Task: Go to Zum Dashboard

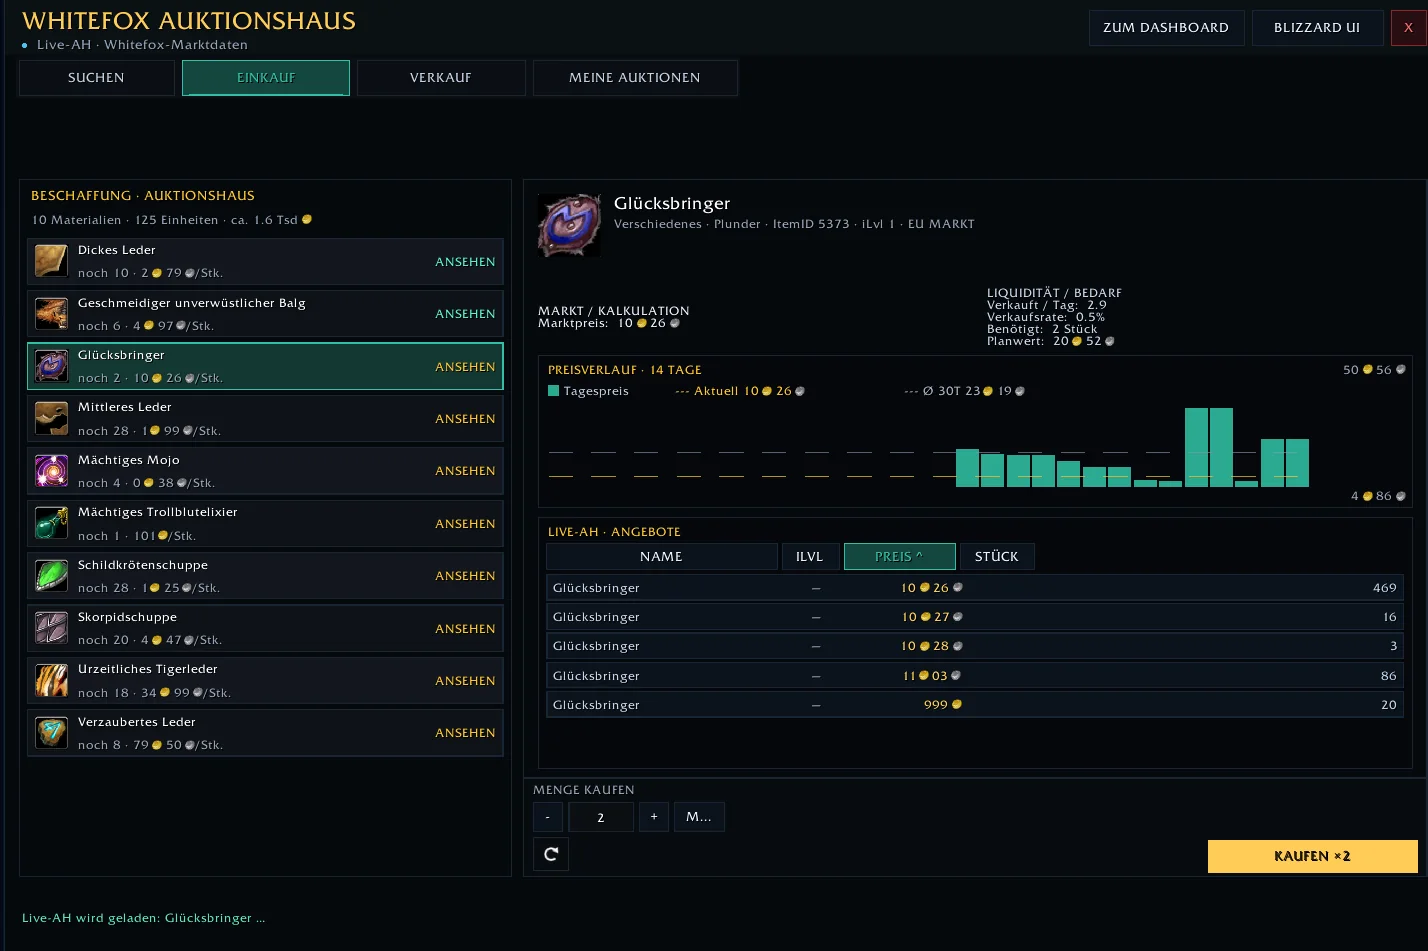Action: point(1166,28)
